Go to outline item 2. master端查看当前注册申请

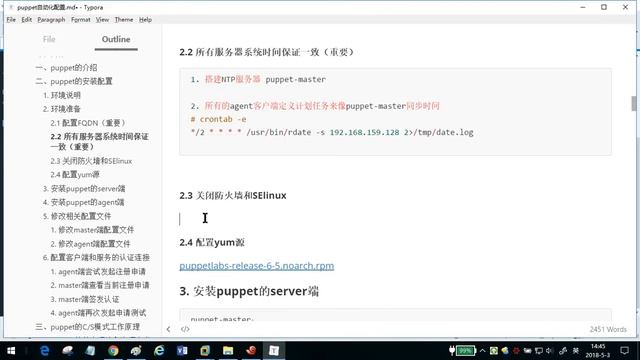coord(100,285)
